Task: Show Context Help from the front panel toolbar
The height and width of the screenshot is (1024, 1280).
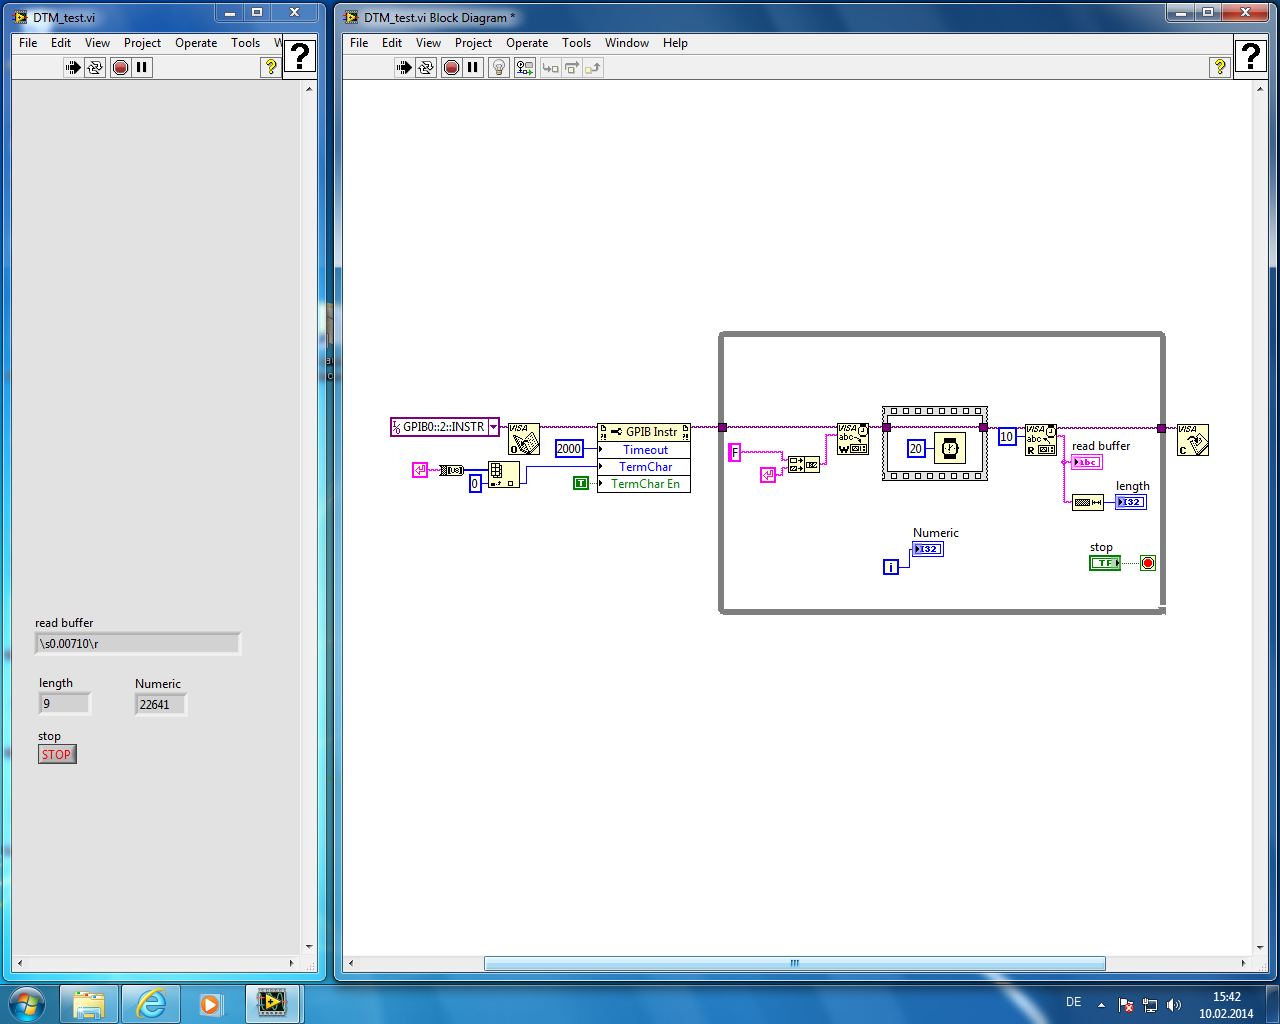Action: click(270, 67)
